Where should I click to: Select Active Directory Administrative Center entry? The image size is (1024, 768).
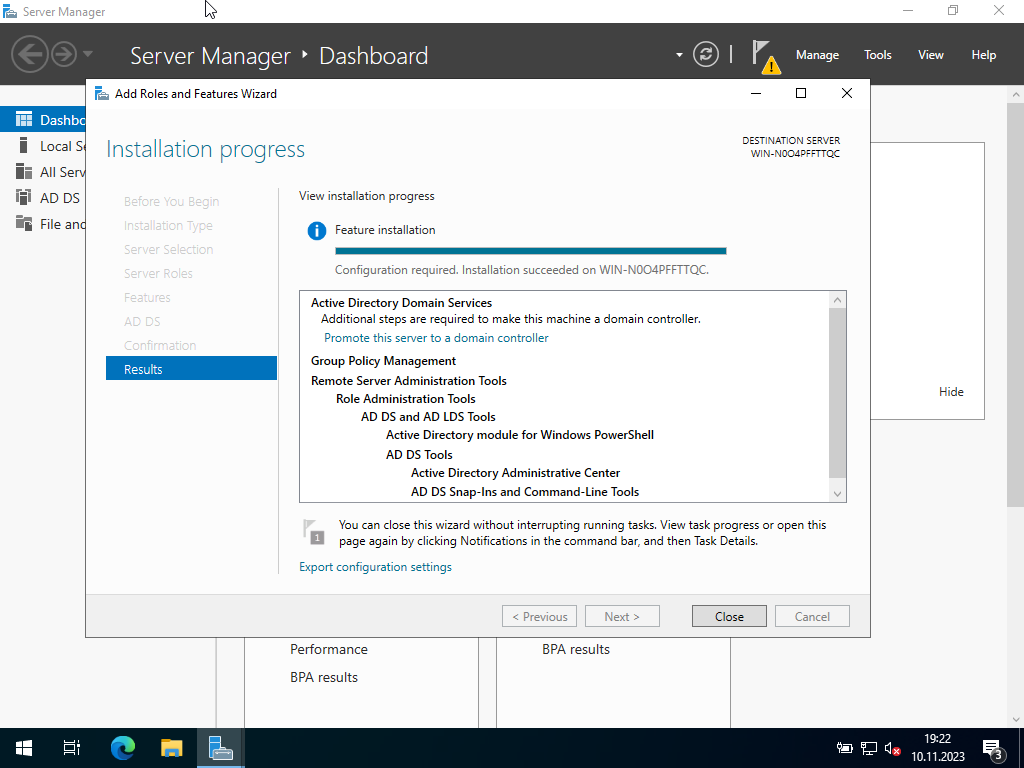click(x=515, y=473)
